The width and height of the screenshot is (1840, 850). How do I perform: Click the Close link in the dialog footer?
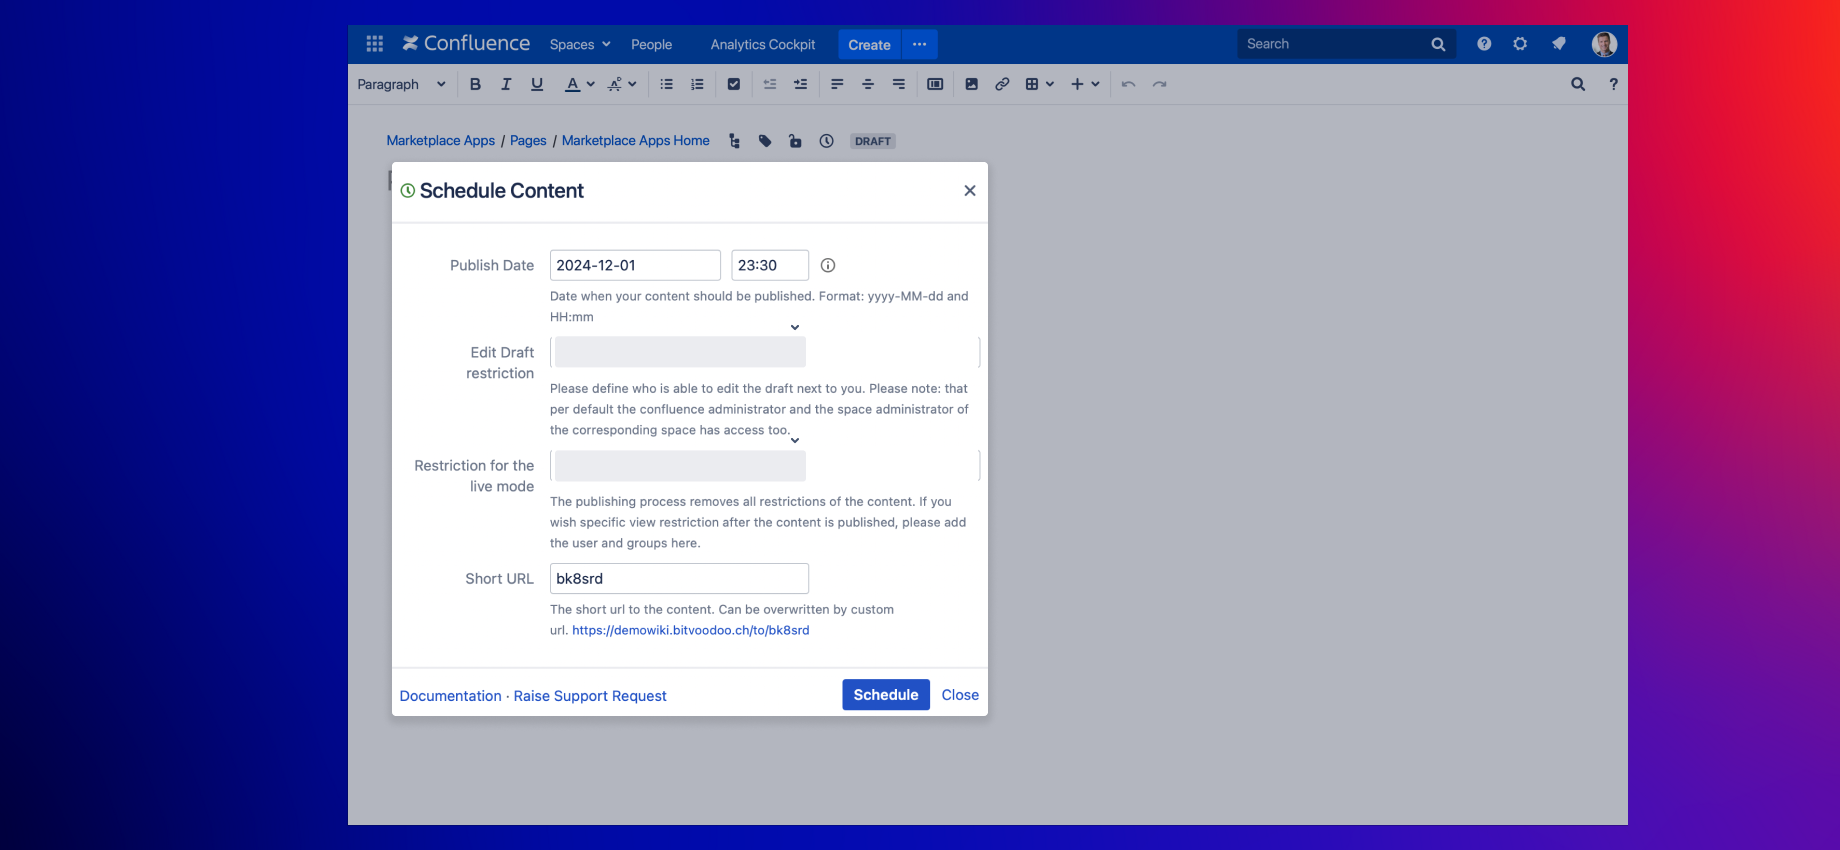click(960, 695)
